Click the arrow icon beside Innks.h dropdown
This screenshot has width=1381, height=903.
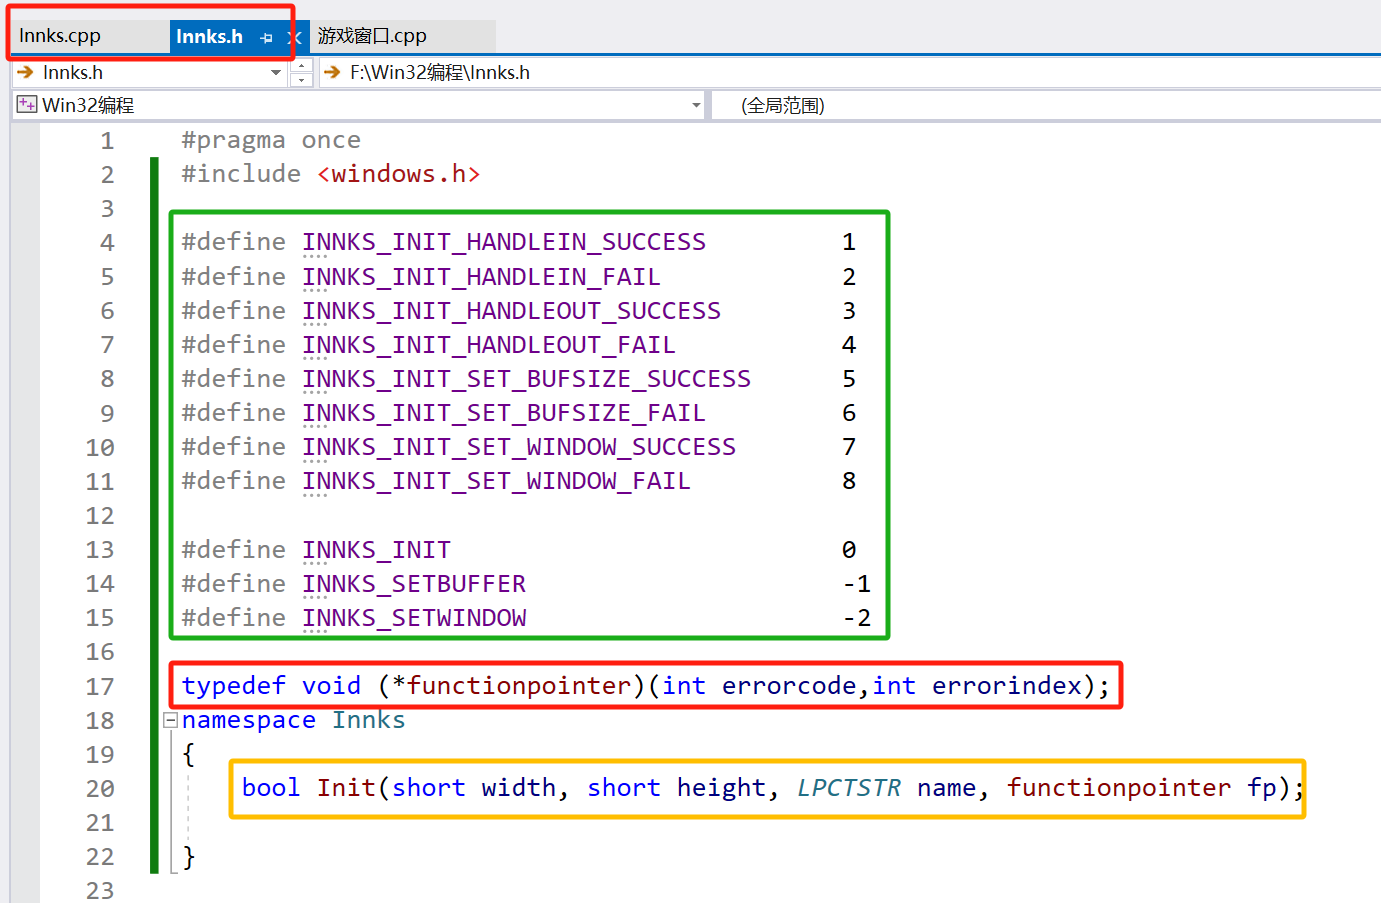pos(26,72)
